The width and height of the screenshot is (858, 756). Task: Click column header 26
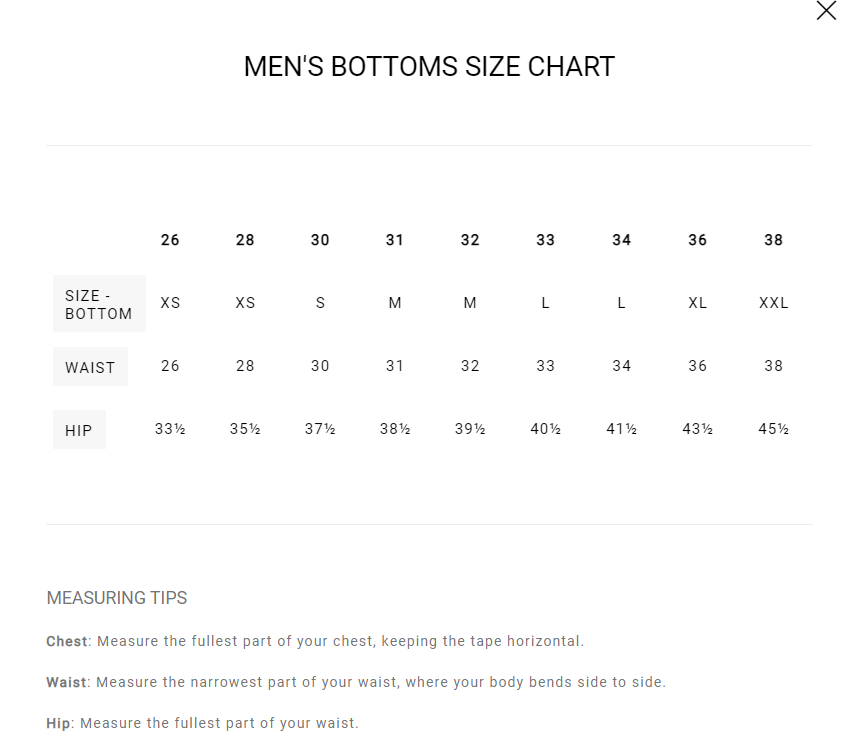[170, 240]
